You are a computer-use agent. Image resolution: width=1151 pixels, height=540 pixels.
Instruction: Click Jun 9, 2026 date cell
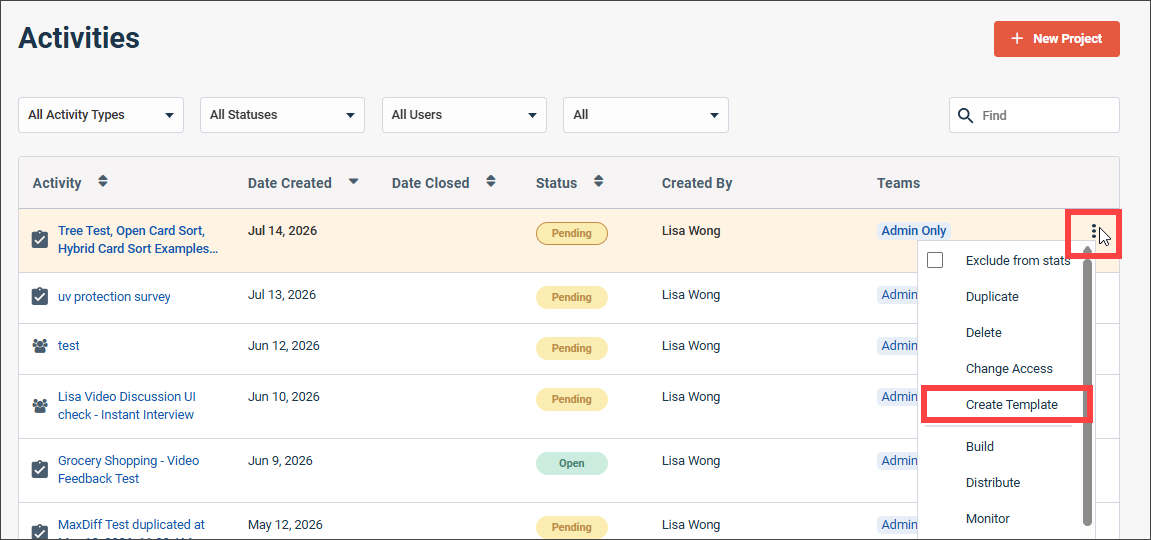pos(280,461)
